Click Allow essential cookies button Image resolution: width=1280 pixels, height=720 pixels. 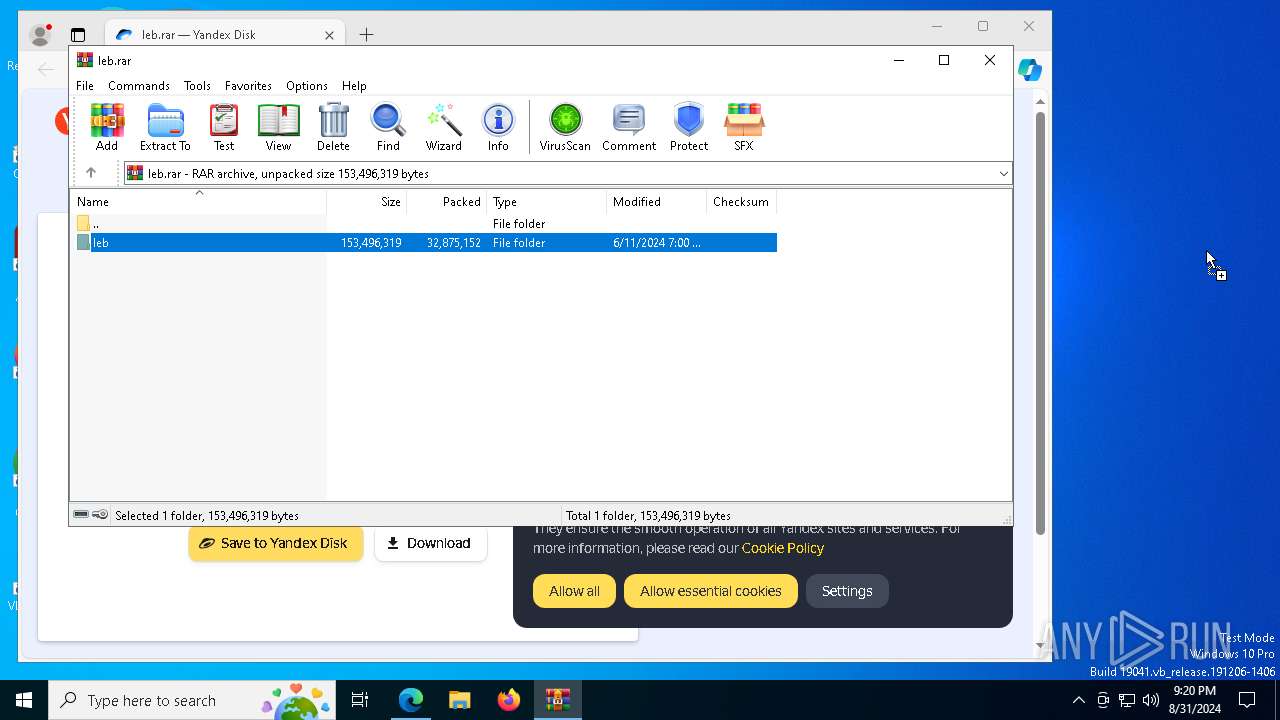[x=710, y=591]
